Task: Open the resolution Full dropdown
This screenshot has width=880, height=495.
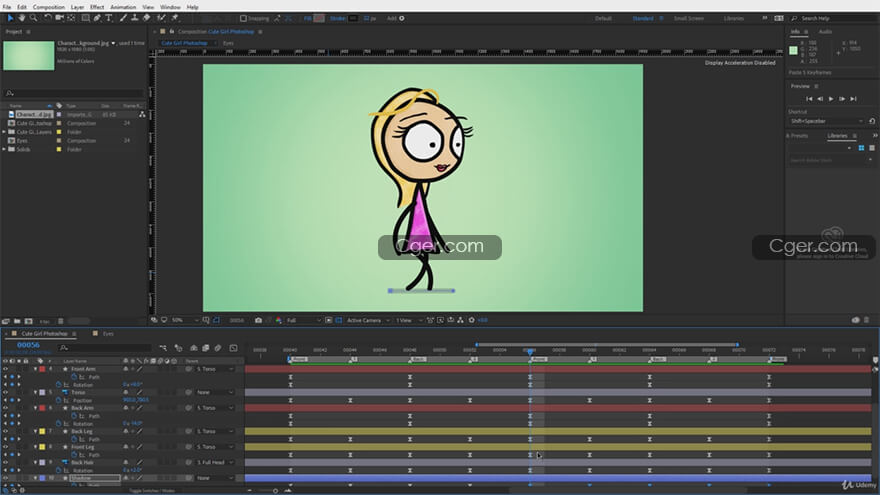Action: click(304, 320)
